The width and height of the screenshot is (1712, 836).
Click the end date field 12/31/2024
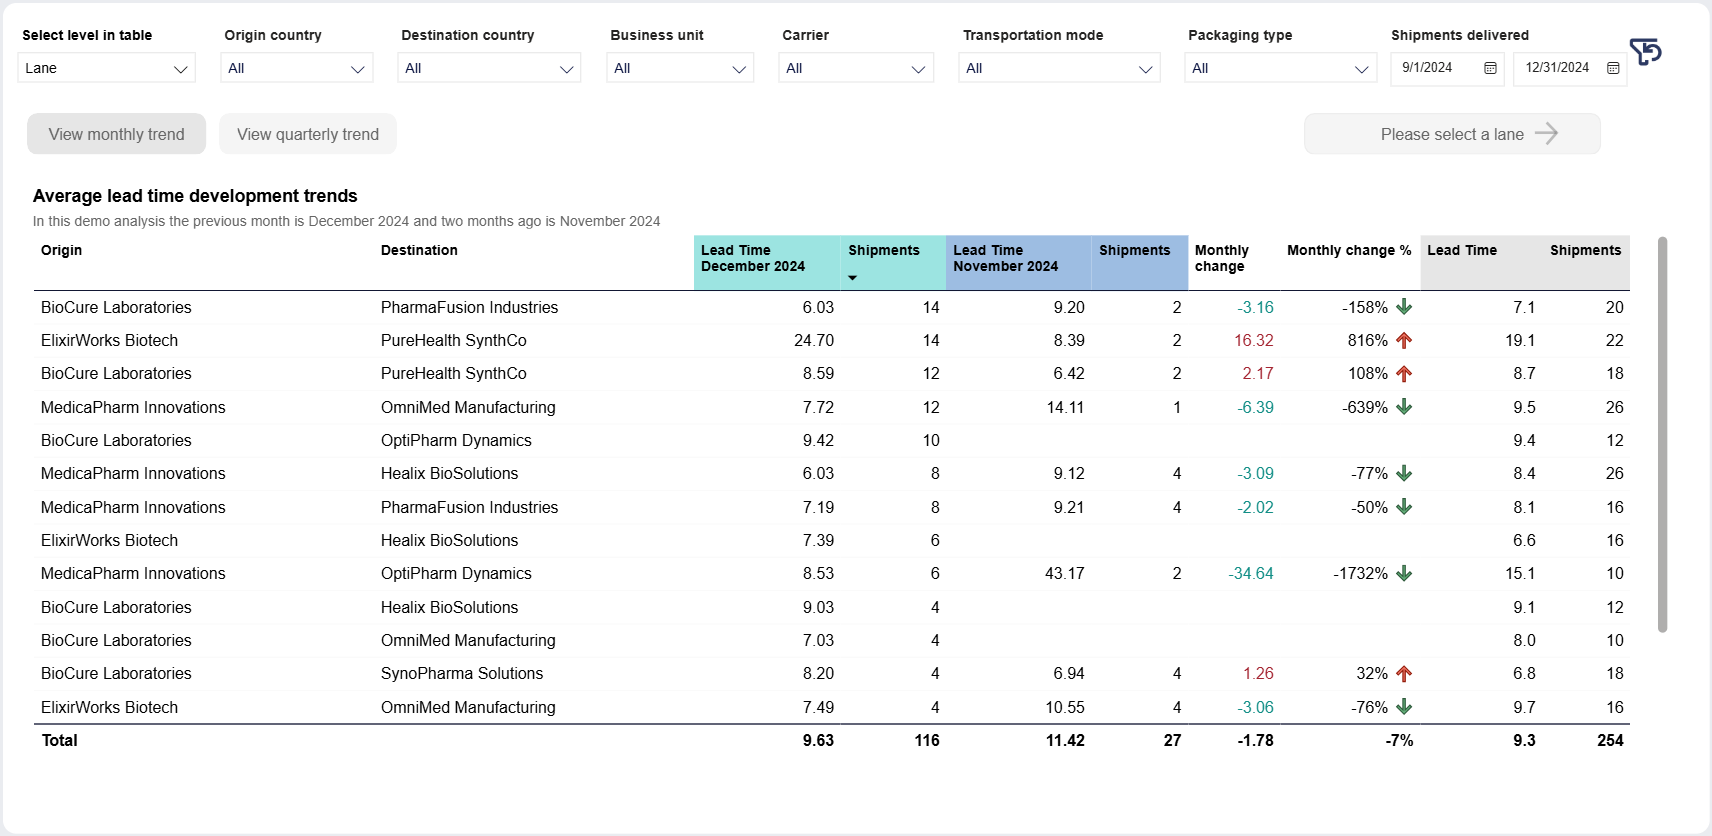pos(1570,68)
